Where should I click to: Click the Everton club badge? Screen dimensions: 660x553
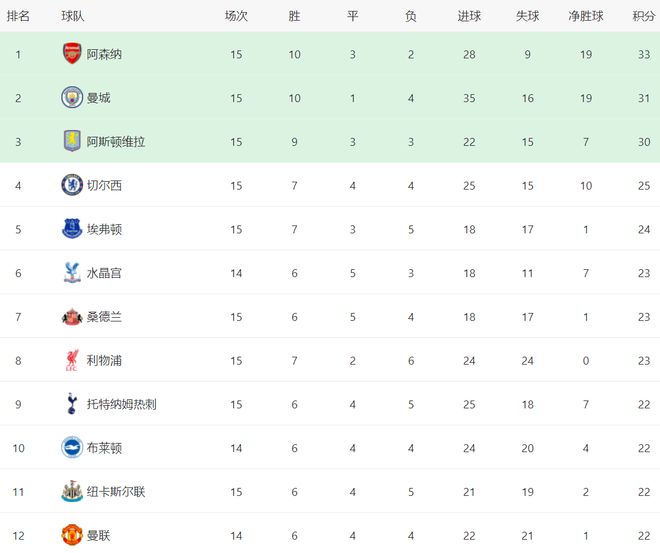click(72, 229)
